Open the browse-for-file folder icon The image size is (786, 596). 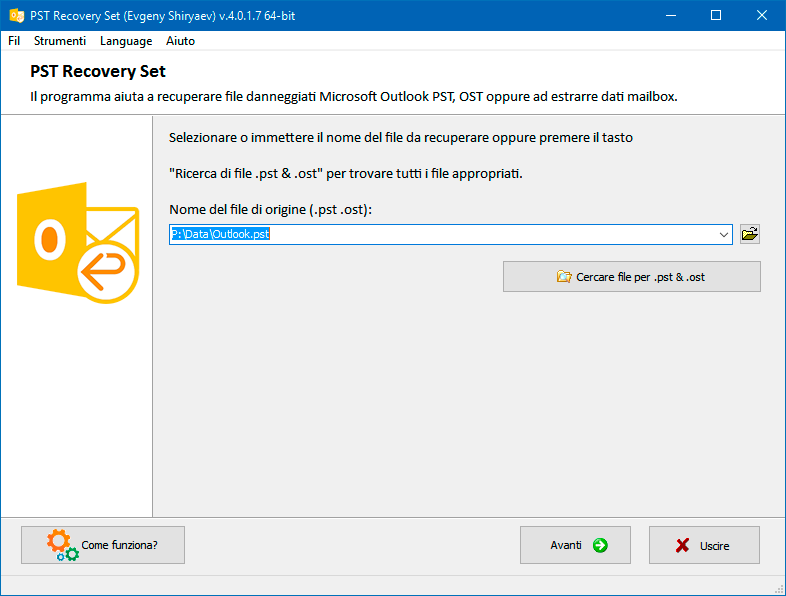pyautogui.click(x=750, y=234)
